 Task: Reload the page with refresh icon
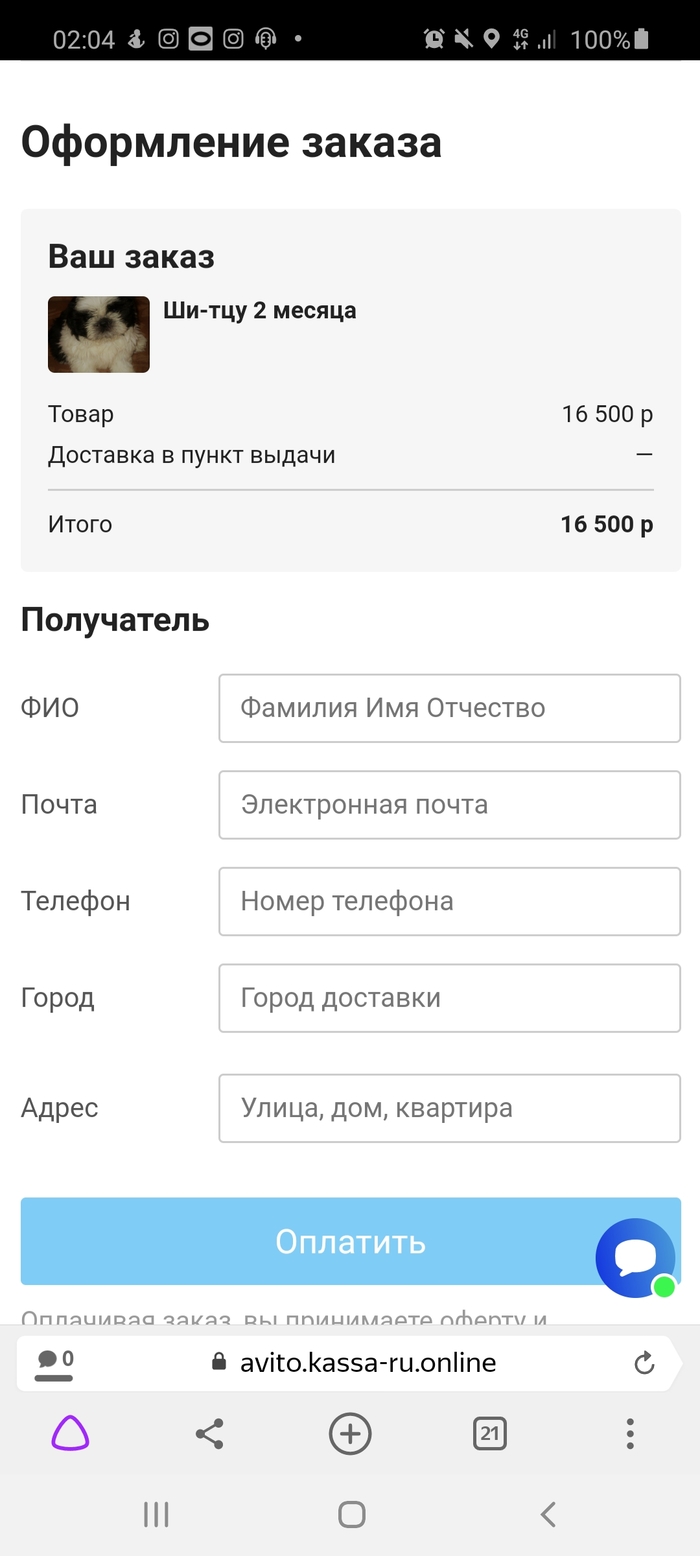(645, 1362)
